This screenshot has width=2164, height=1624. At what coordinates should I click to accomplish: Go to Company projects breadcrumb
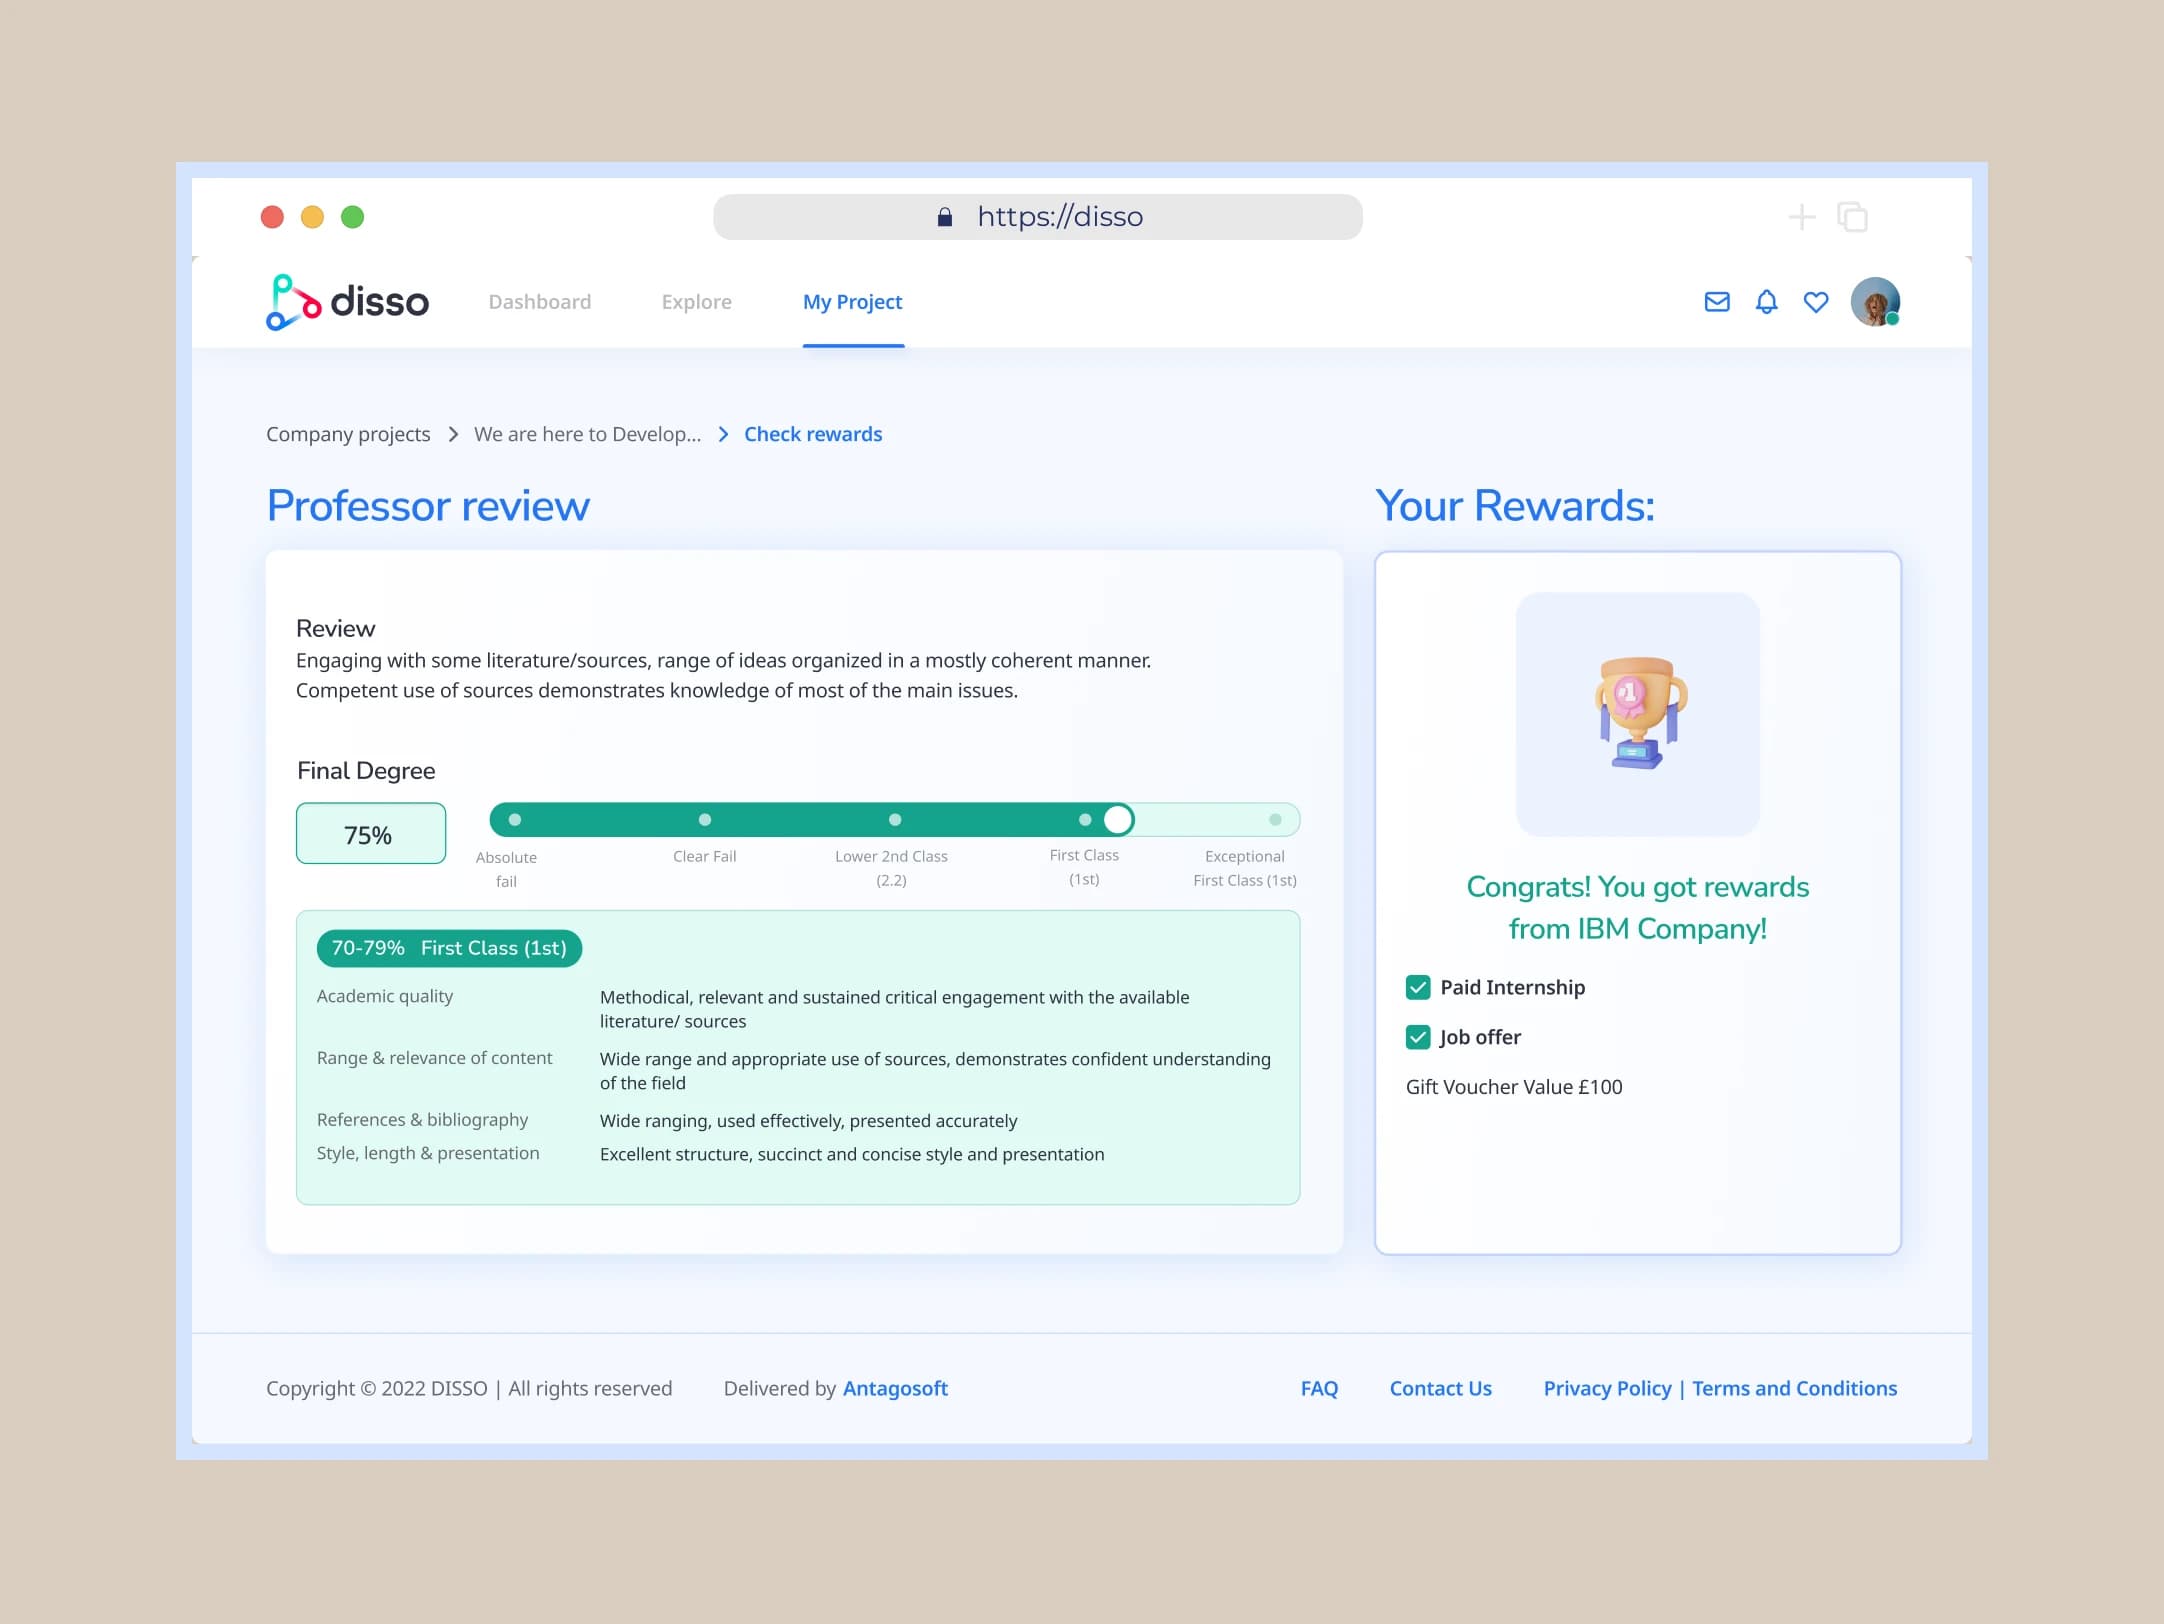point(348,434)
